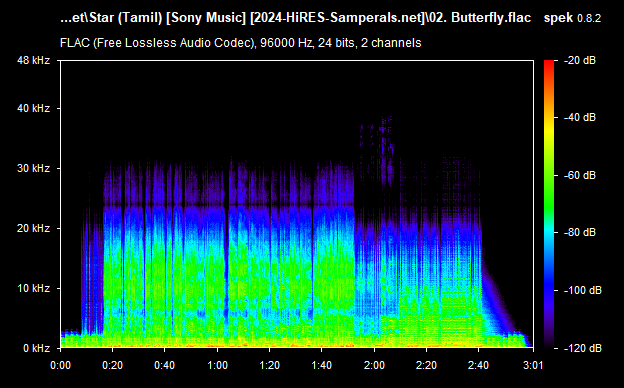Click the 0:00 time axis marker
624x388 pixels.
point(60,365)
